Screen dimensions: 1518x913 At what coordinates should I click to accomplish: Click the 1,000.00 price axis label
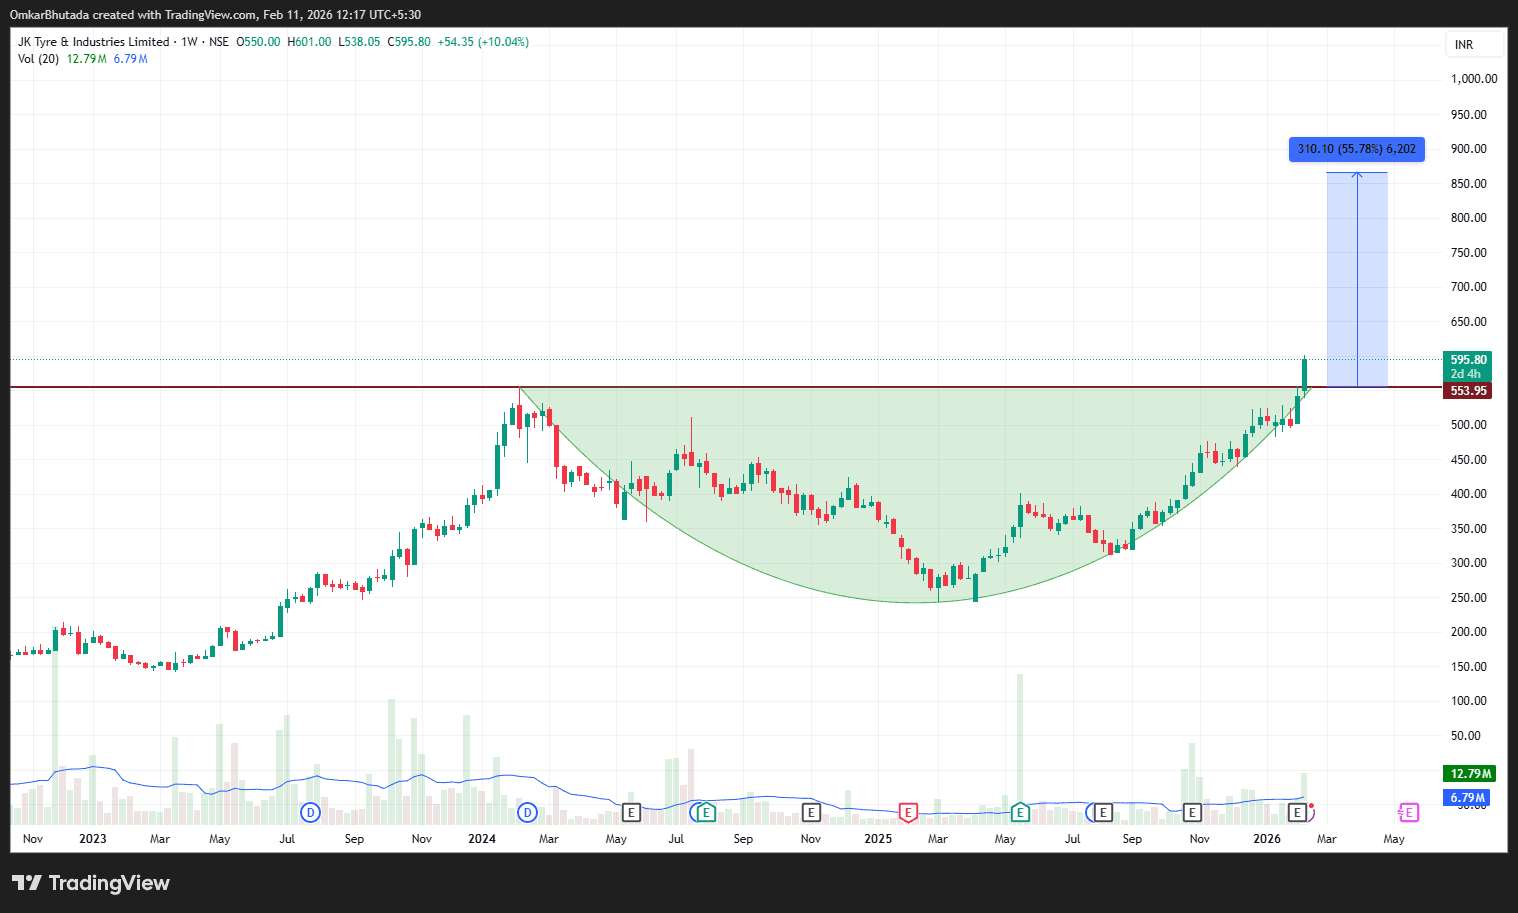click(1474, 79)
